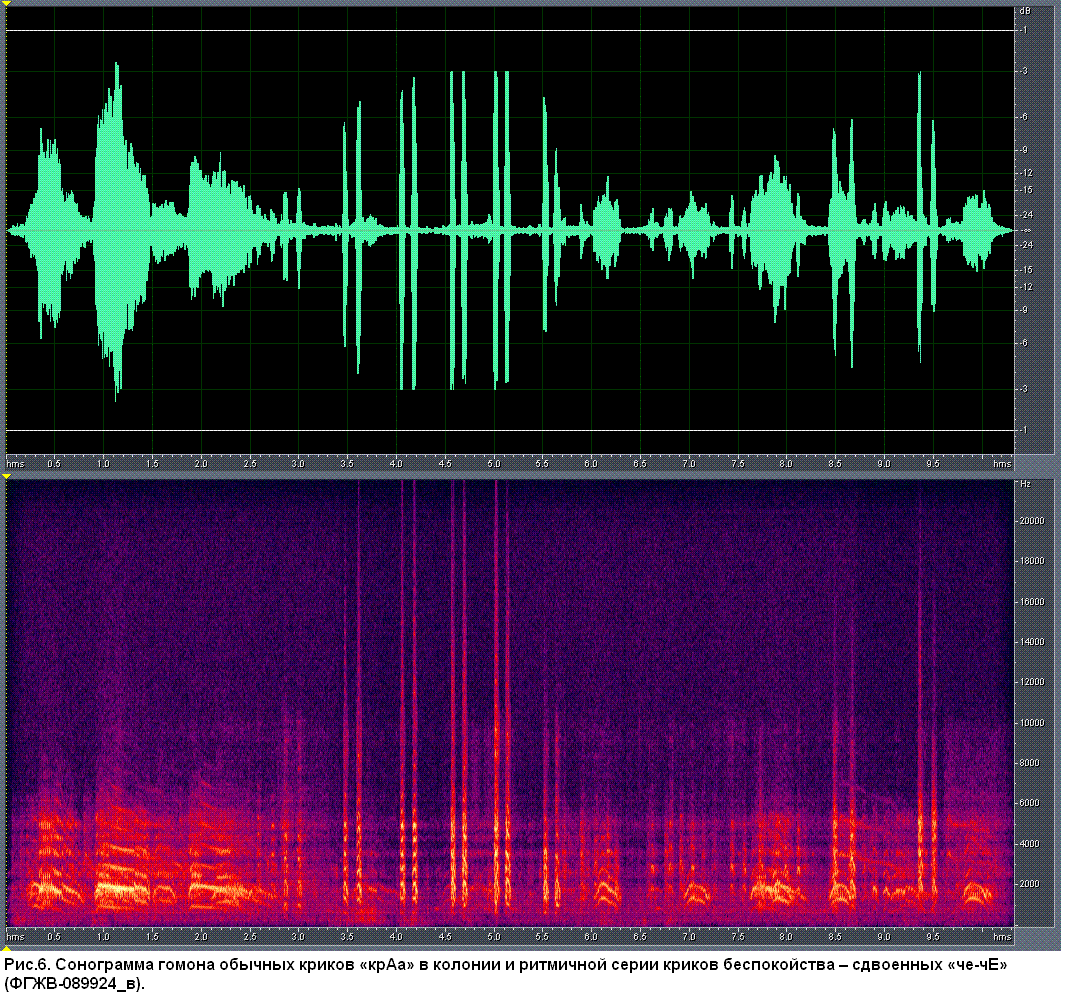The image size is (1068, 1000).
Task: Click the 2000 Hz frequency scale label
Action: tap(1031, 884)
